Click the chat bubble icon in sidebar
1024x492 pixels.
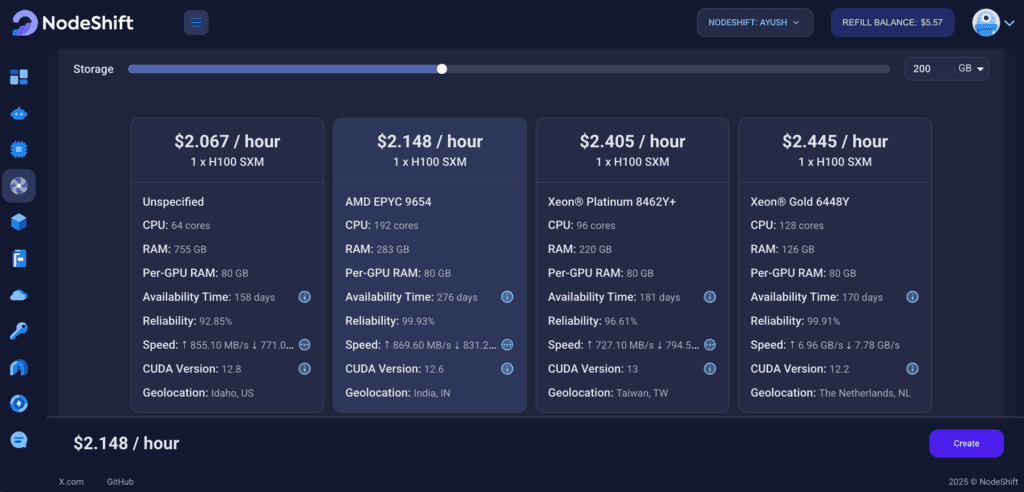pos(19,439)
